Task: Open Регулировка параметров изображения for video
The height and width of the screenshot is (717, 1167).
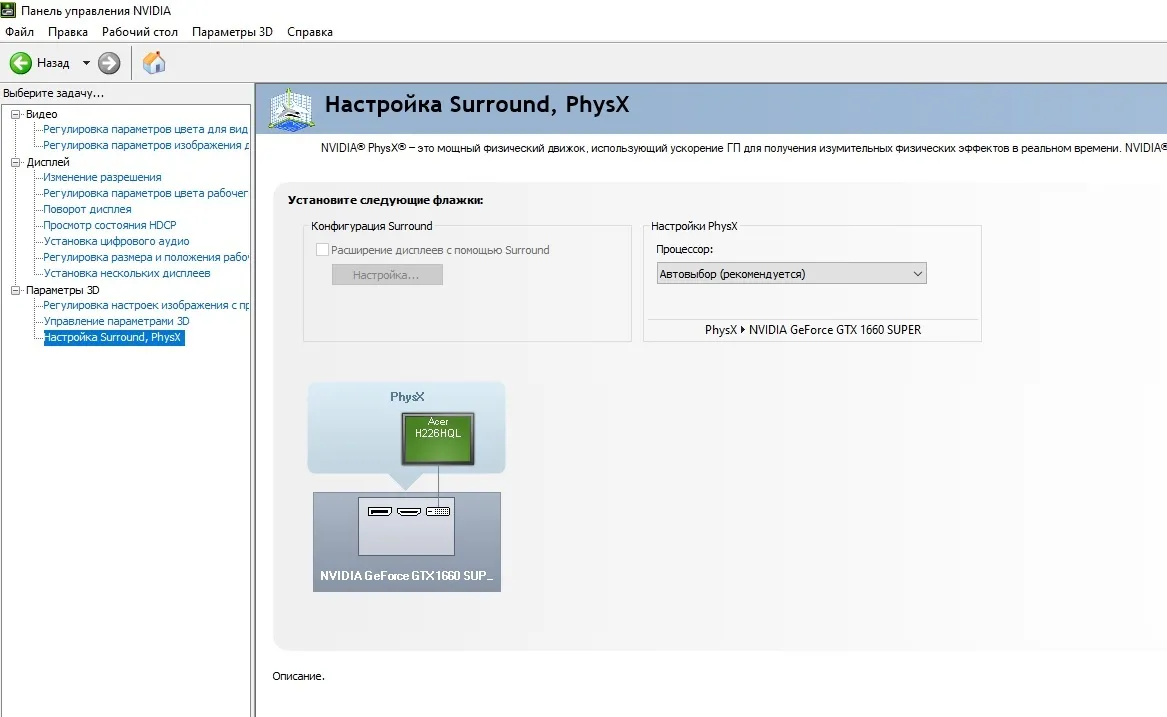Action: coord(146,145)
